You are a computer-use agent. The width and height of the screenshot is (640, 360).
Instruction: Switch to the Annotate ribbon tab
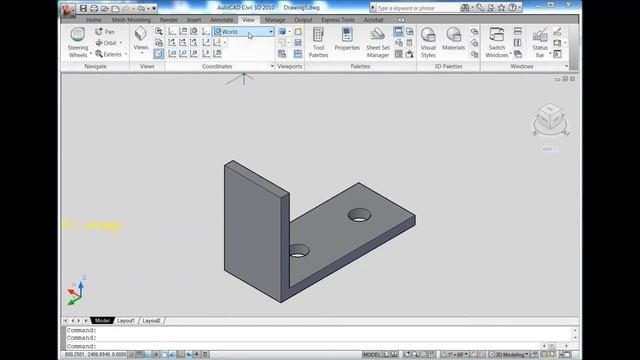tap(221, 20)
